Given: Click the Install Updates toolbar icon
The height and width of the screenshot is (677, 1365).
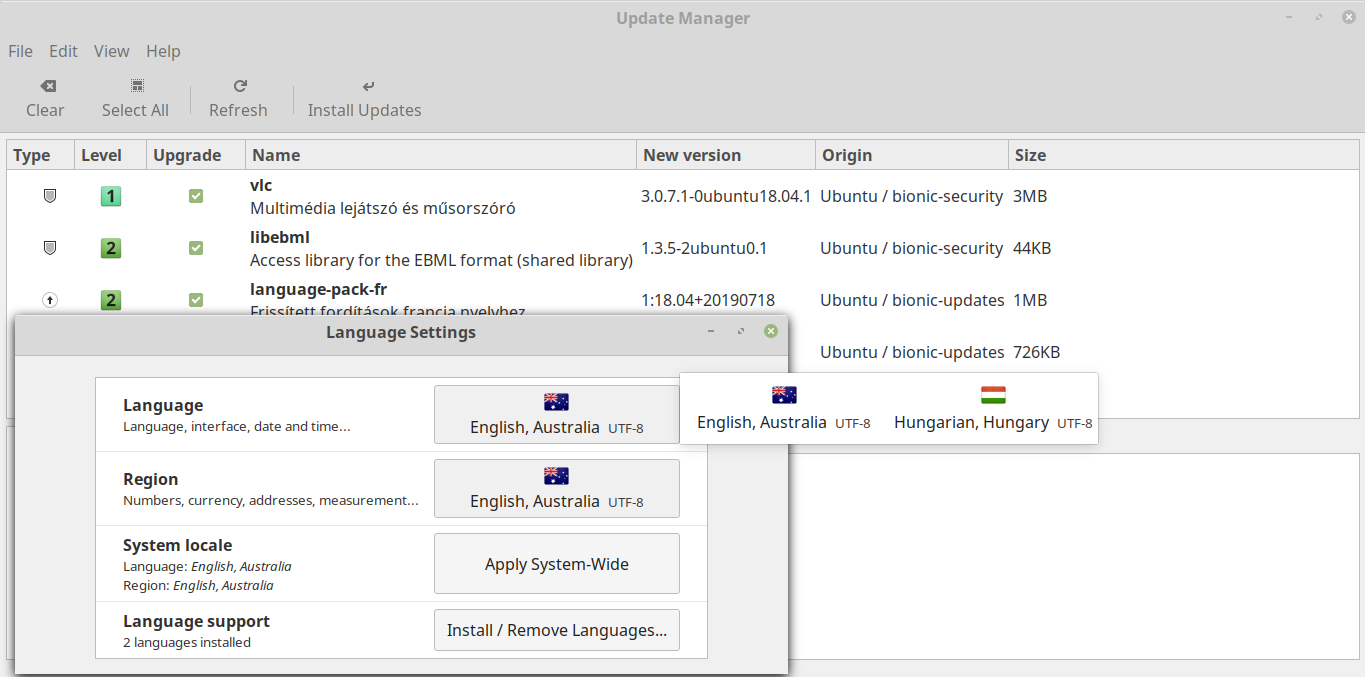Looking at the screenshot, I should coord(364,97).
